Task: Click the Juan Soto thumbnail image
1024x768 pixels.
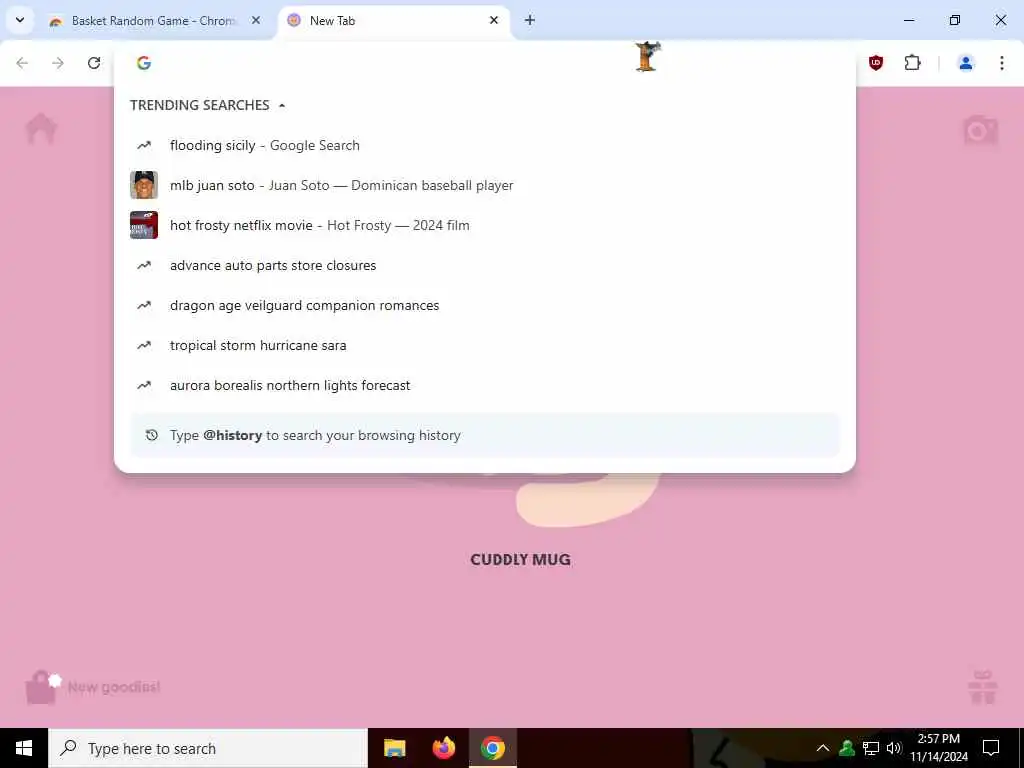Action: click(144, 185)
